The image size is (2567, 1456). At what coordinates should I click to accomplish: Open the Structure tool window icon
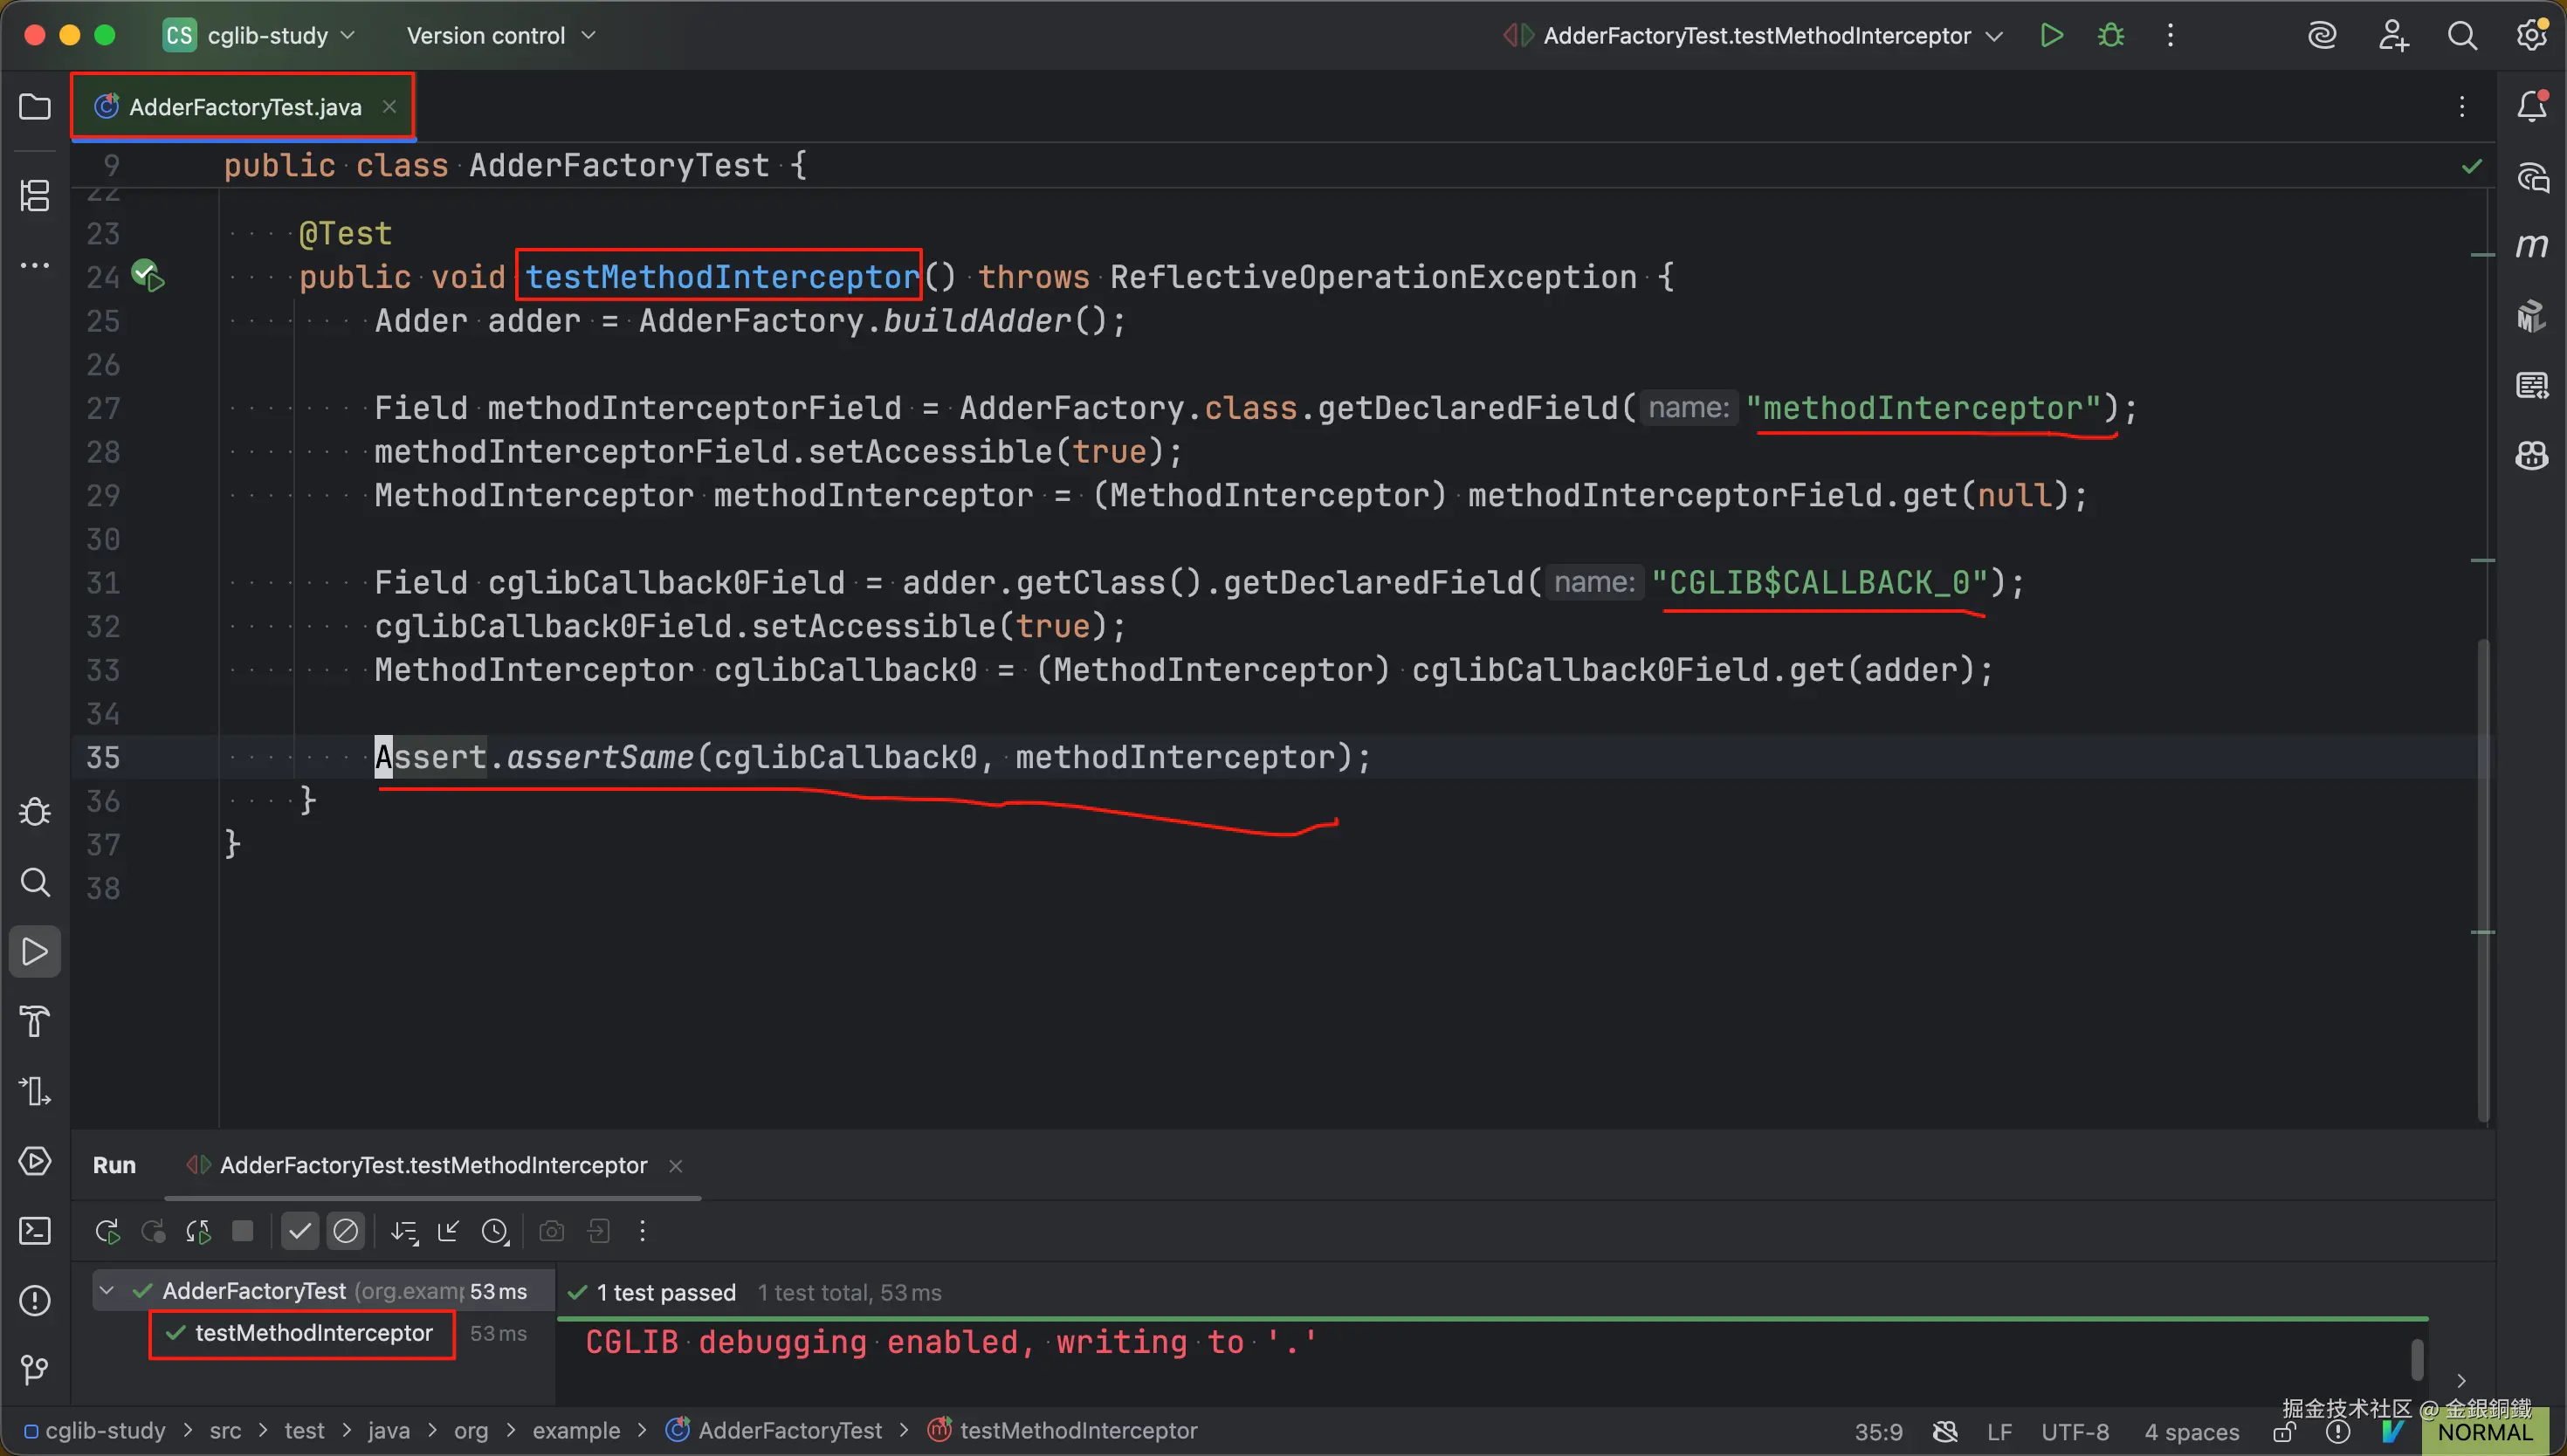(35, 195)
